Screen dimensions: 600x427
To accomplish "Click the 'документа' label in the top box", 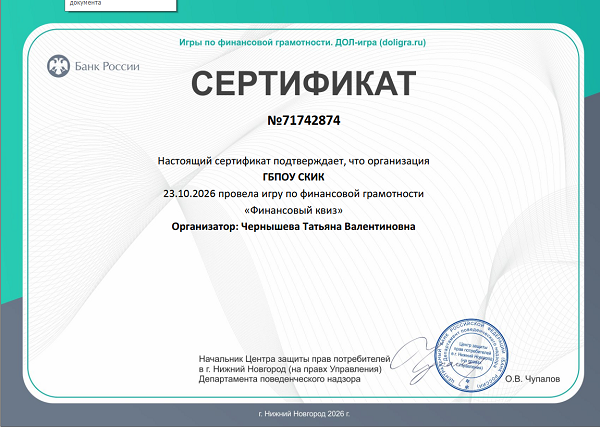I will click(85, 3).
